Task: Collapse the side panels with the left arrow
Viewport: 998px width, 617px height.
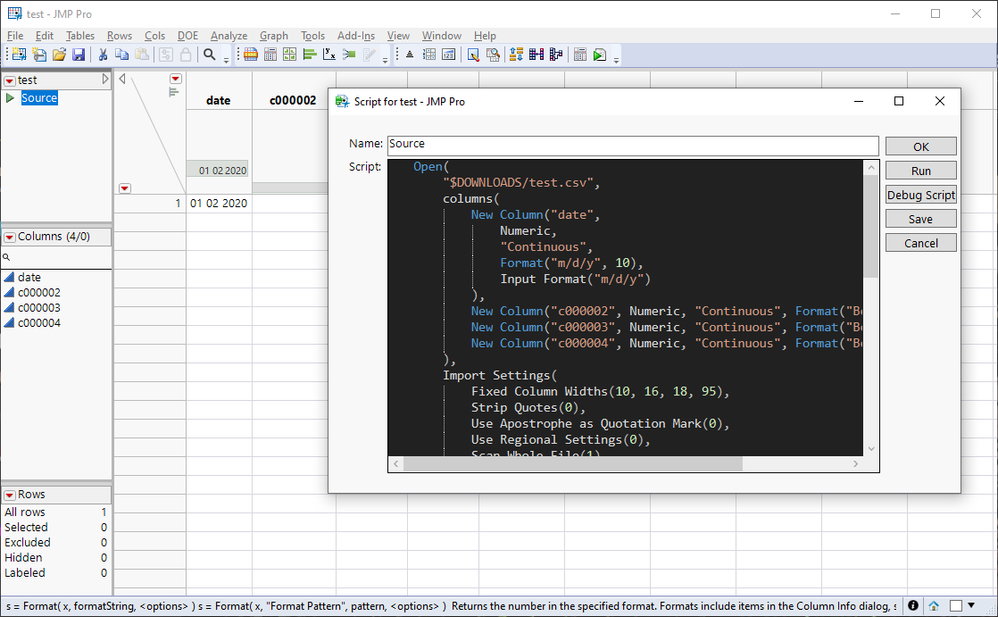Action: pos(122,79)
